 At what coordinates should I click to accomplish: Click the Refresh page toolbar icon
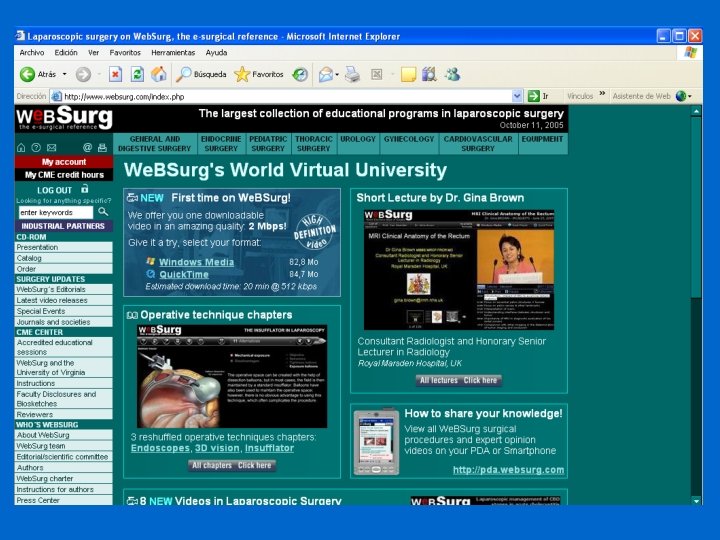point(137,74)
